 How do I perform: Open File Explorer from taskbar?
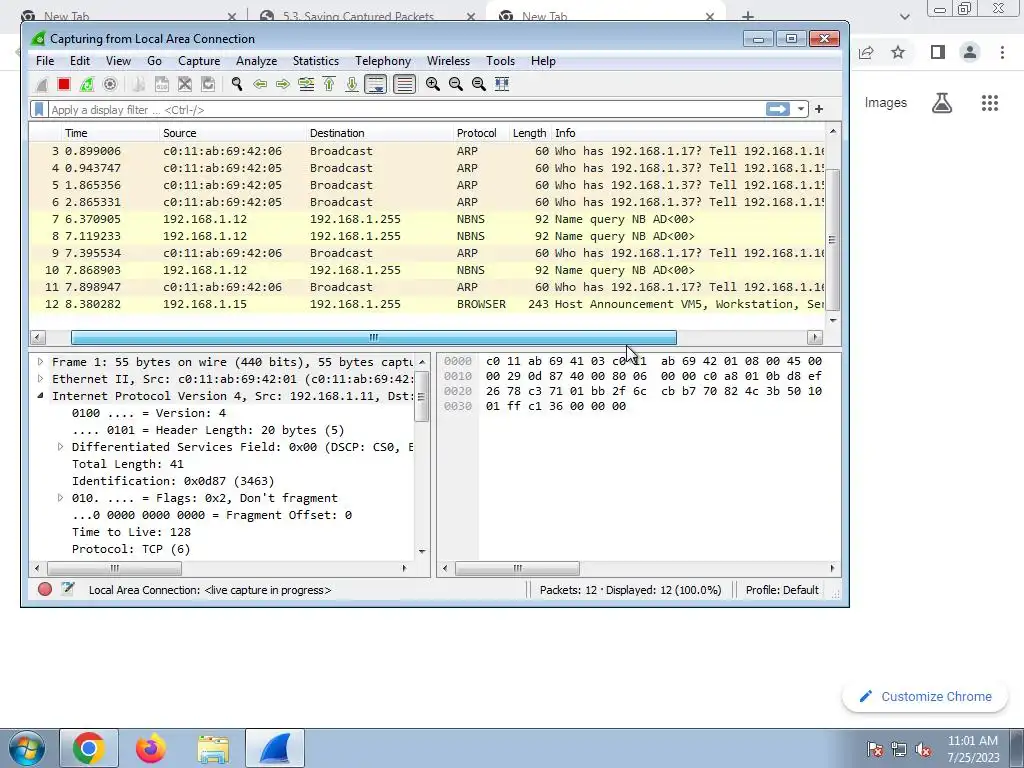pyautogui.click(x=213, y=748)
